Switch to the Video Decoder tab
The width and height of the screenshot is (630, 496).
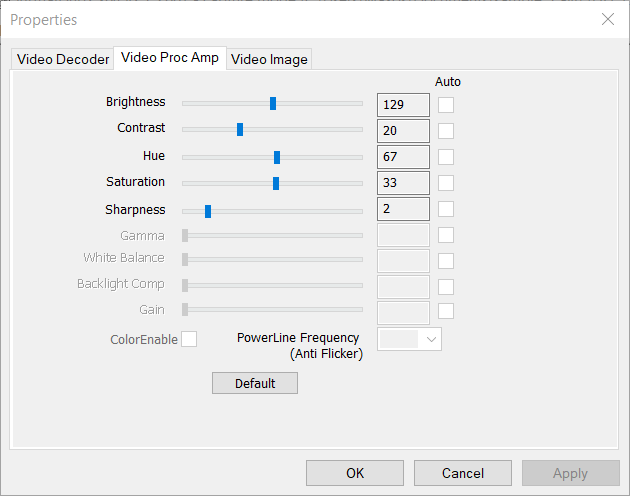tap(63, 59)
